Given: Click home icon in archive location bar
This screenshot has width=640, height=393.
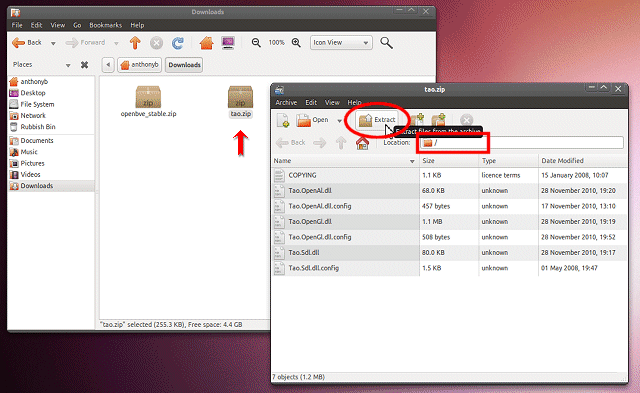Looking at the screenshot, I should (x=362, y=142).
